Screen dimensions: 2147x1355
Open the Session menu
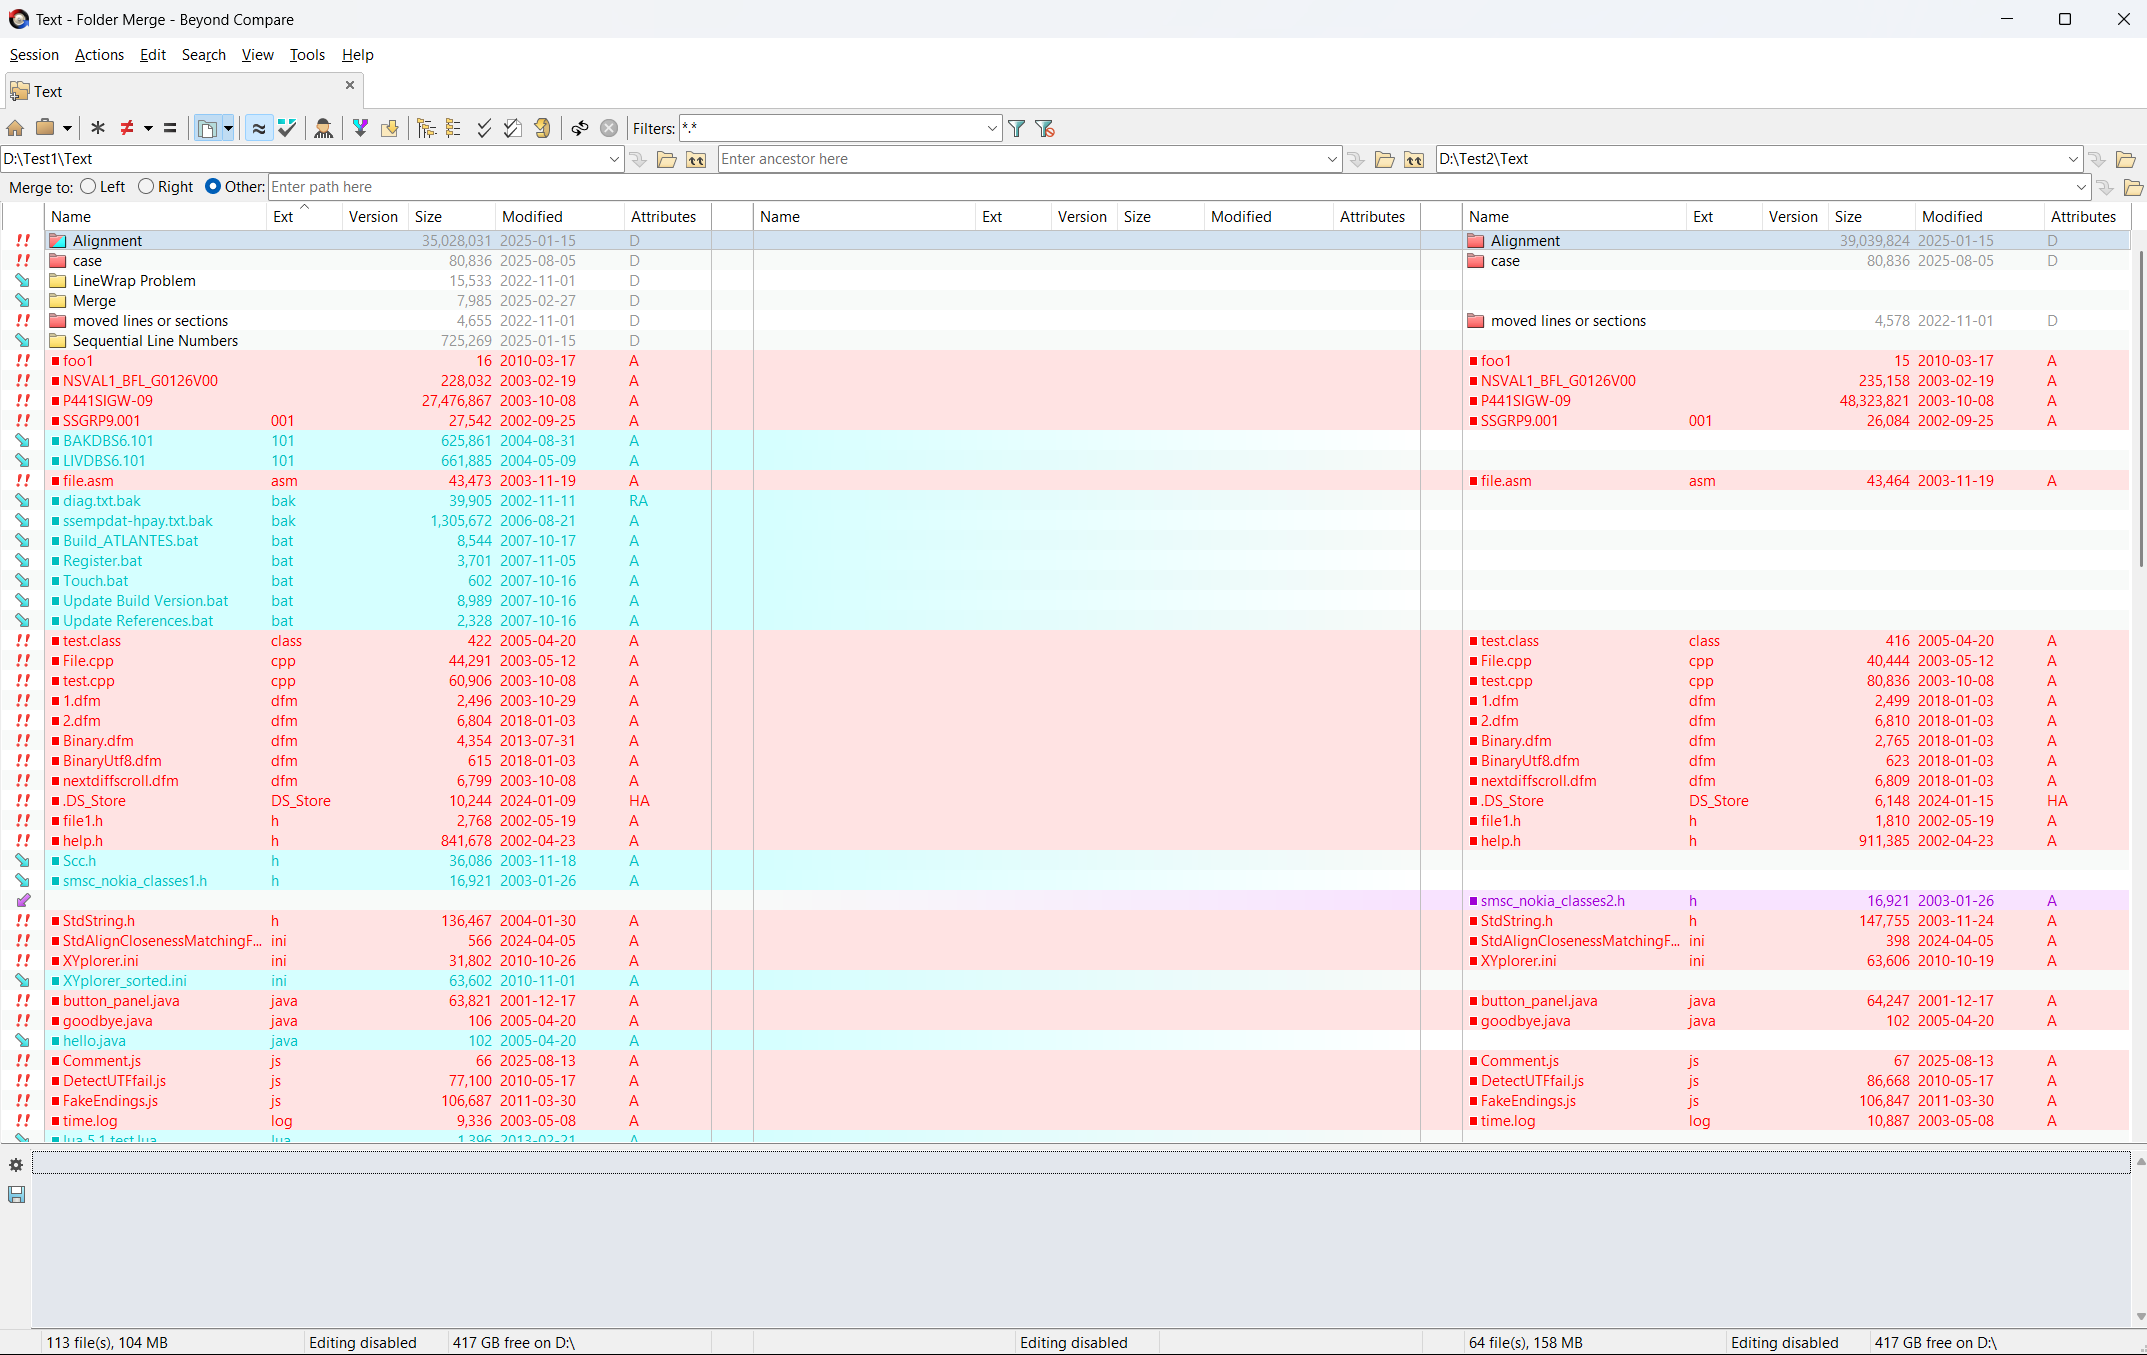point(34,55)
